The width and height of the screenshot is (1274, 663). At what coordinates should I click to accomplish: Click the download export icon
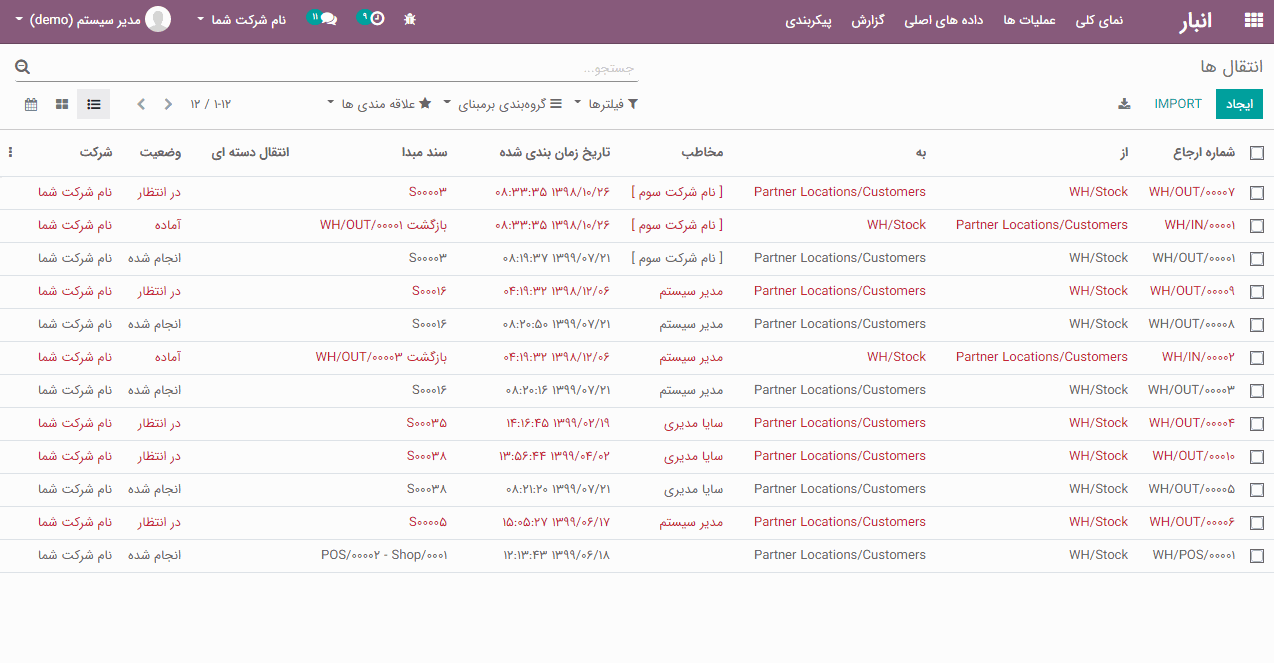(1124, 104)
